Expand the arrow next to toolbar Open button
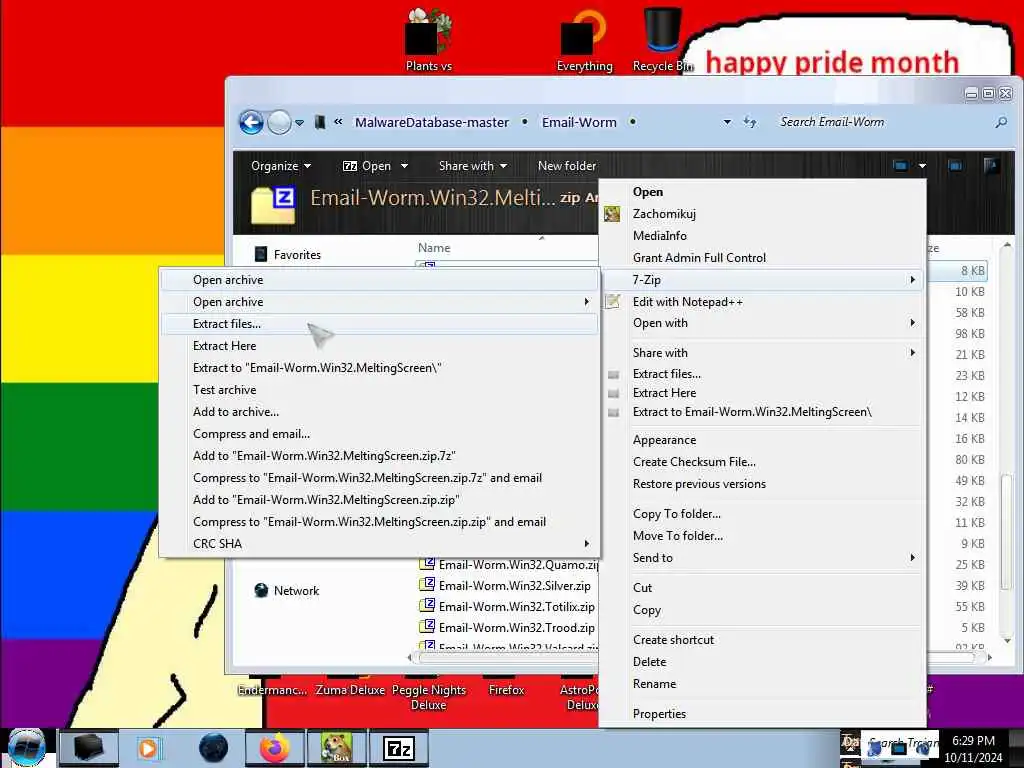 404,166
